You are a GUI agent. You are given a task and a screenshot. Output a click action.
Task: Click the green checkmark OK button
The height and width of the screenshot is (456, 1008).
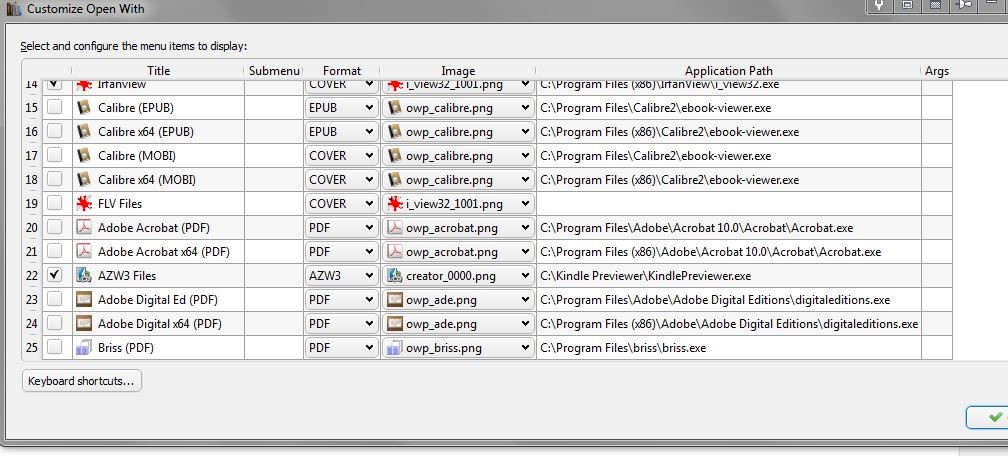987,417
